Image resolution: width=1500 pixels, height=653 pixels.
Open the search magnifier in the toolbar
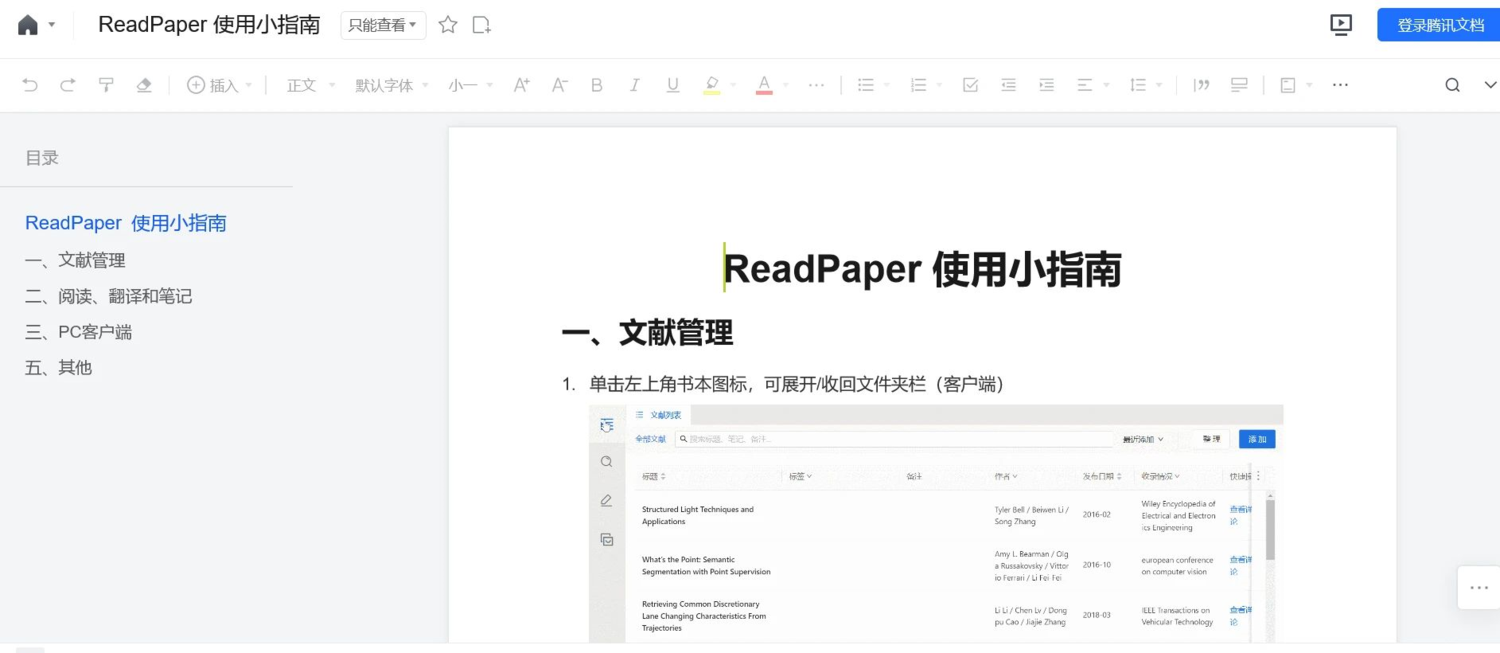coord(1453,85)
